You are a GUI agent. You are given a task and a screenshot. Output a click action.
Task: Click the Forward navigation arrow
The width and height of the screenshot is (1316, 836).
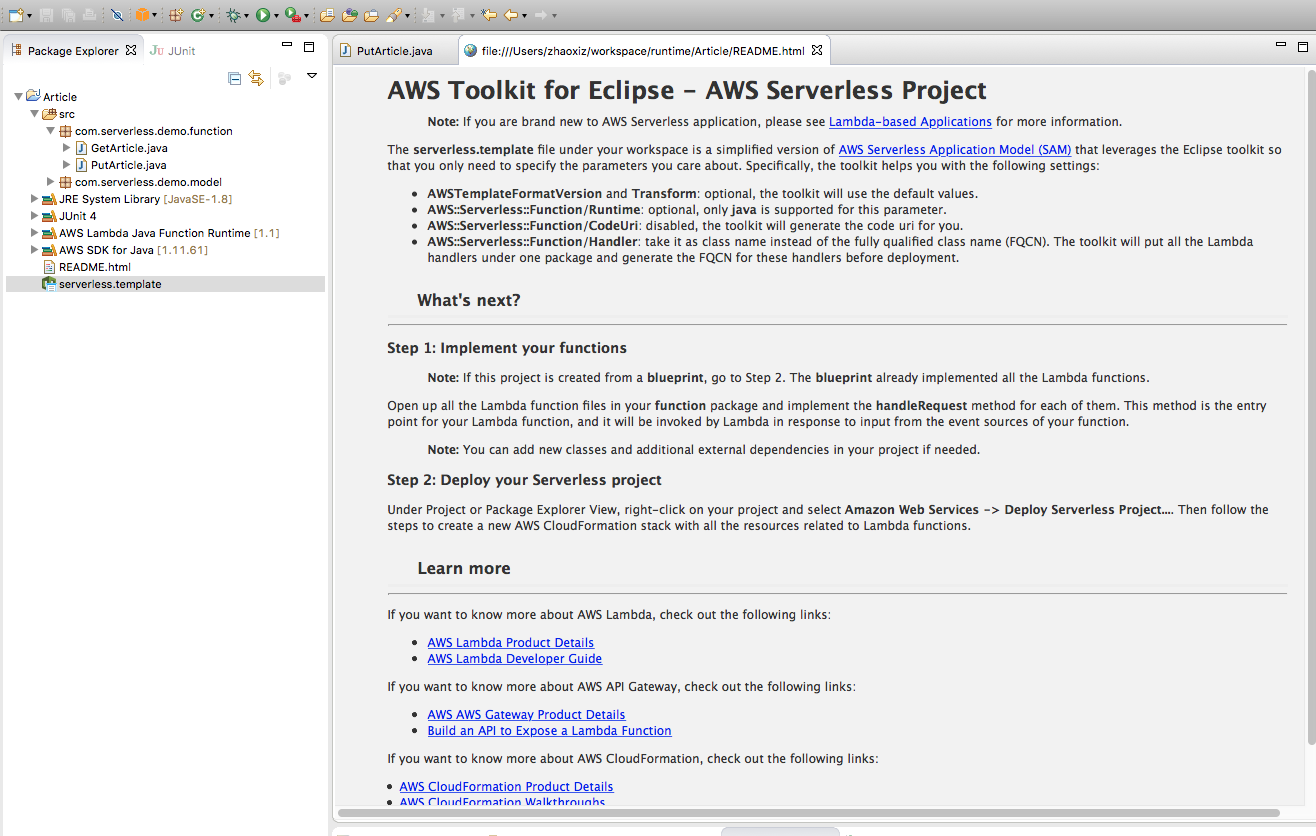541,15
